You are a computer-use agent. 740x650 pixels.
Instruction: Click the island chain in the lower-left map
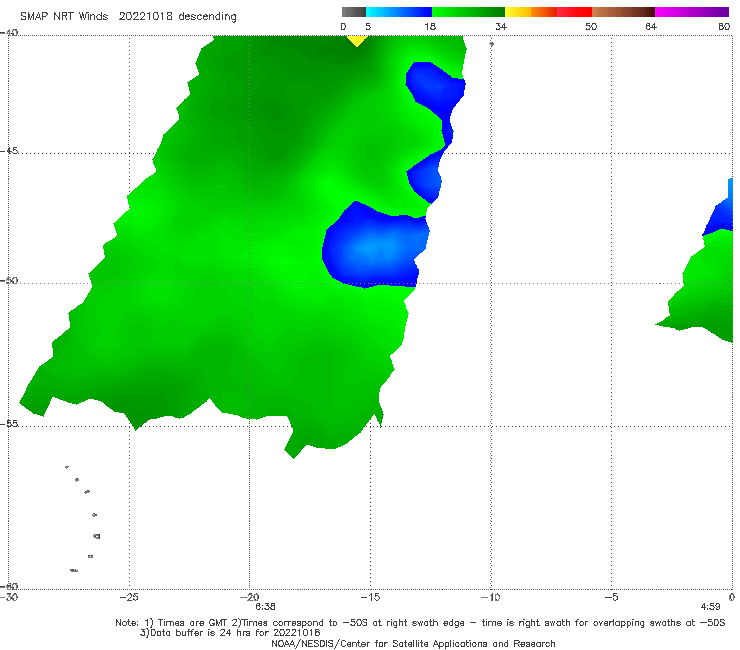84,518
